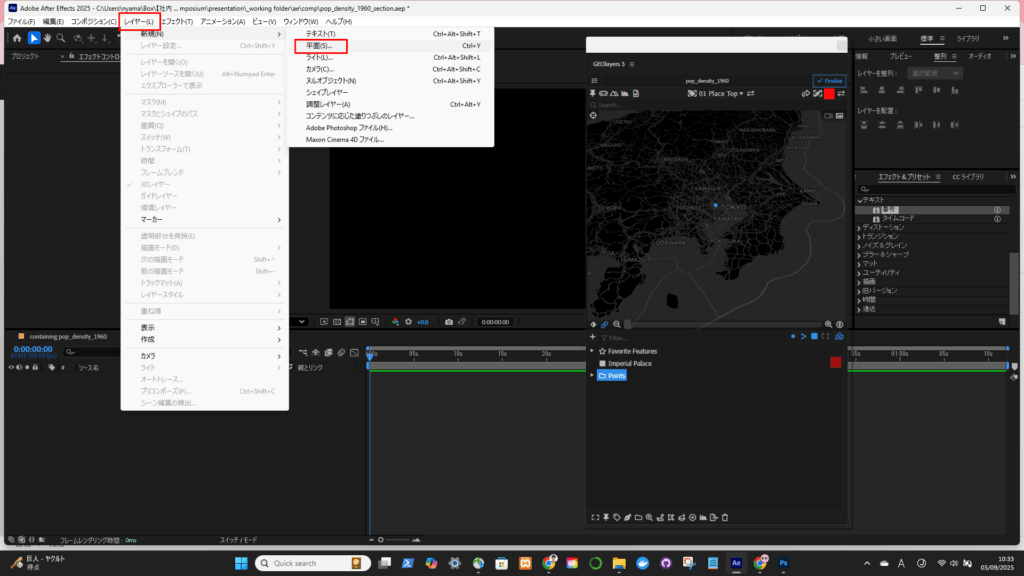Viewport: 1024px width, 576px height.
Task: Click the snapshot camera icon under the viewer
Action: 448,322
